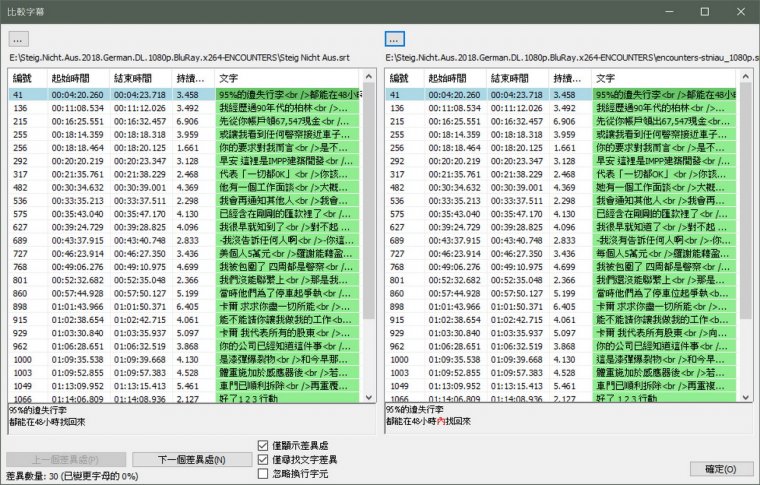
Task: Uncheck 僅尋找文字差異 checkbox
Action: [x=263, y=459]
